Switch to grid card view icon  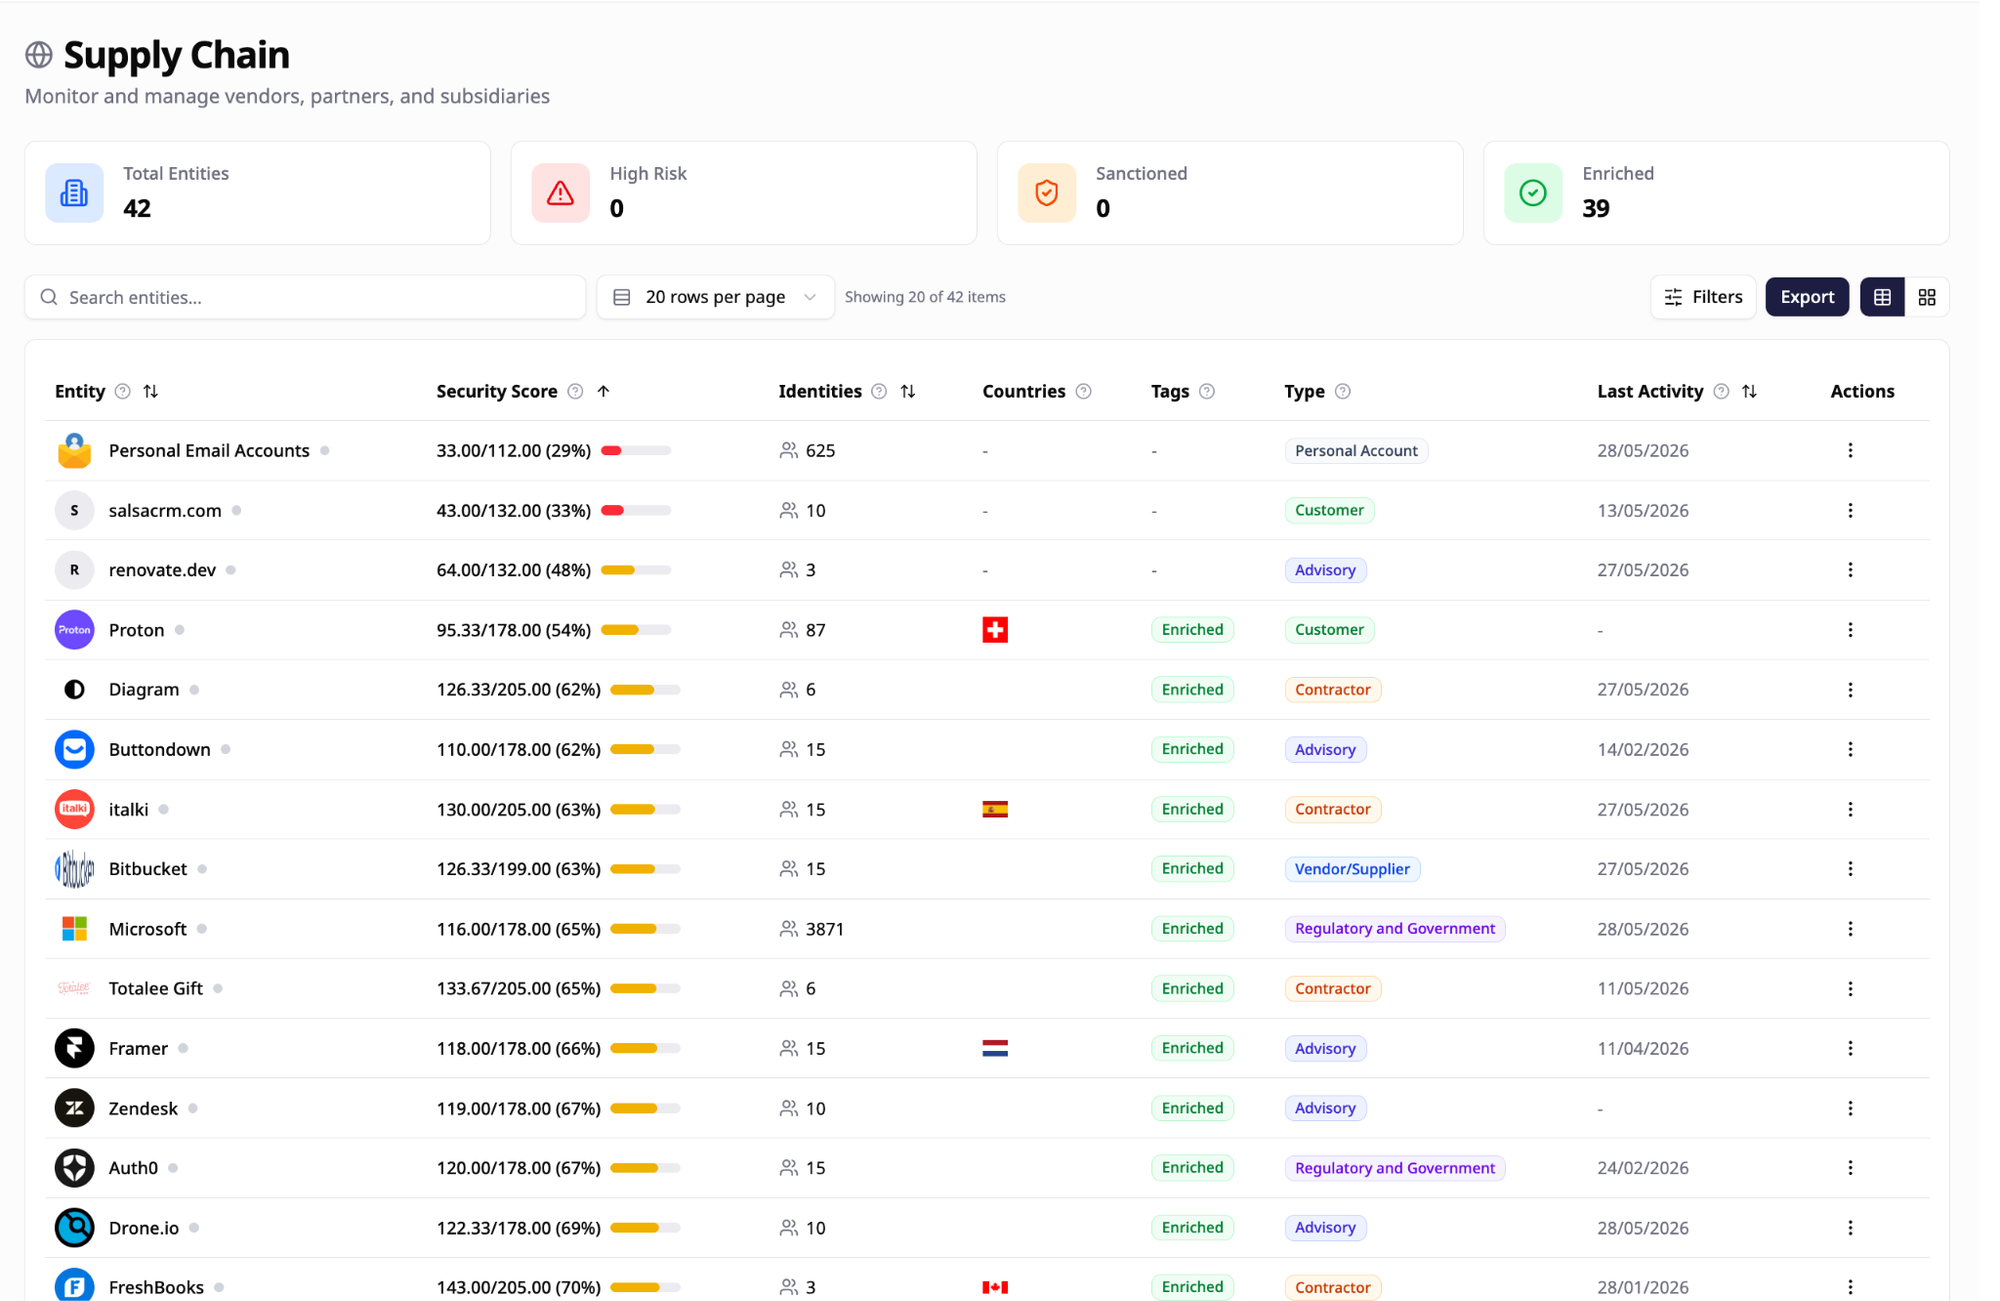click(x=1926, y=297)
